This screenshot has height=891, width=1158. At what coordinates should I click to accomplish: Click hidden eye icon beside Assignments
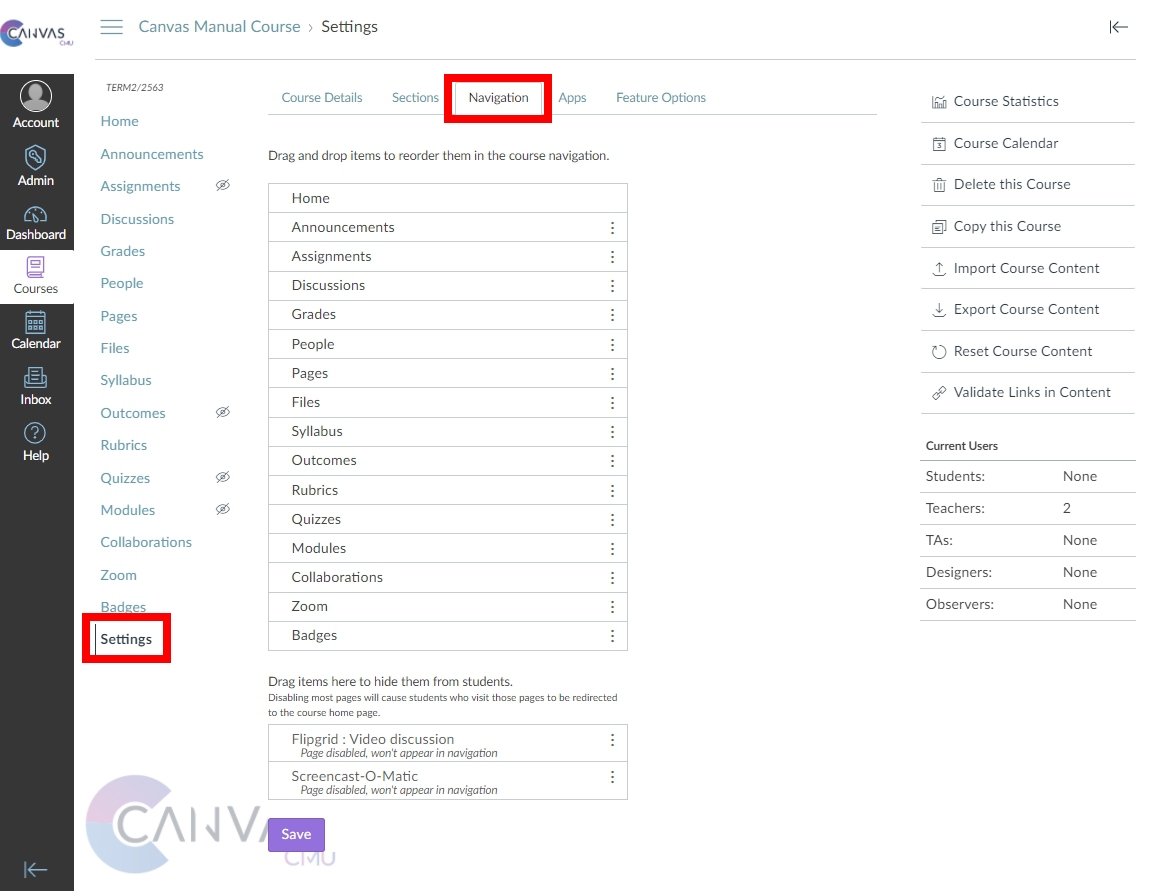223,186
